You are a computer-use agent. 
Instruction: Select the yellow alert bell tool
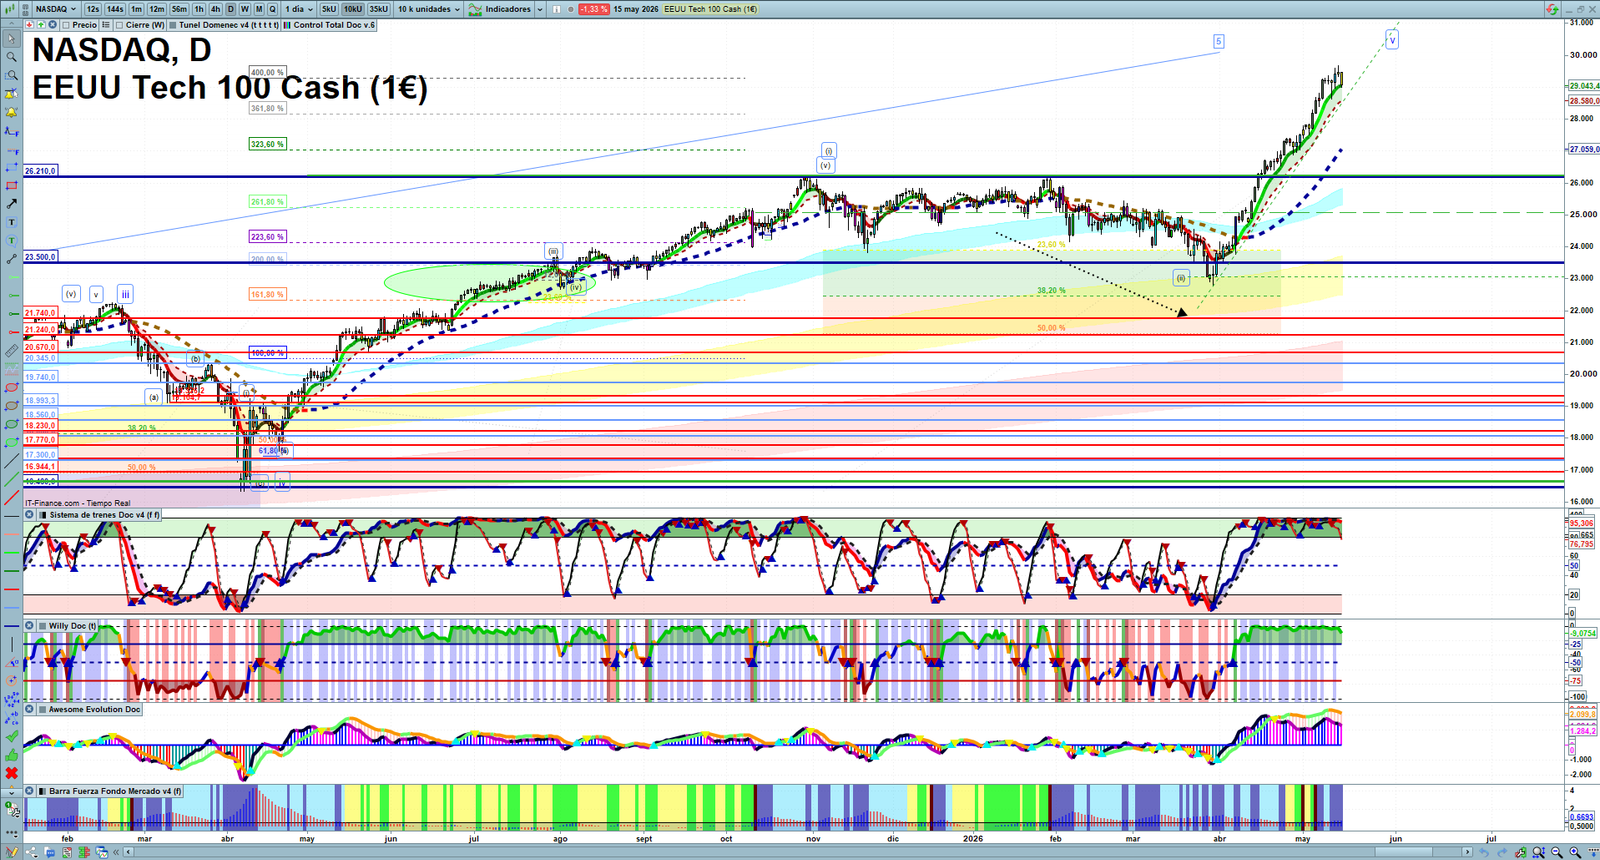pos(12,112)
